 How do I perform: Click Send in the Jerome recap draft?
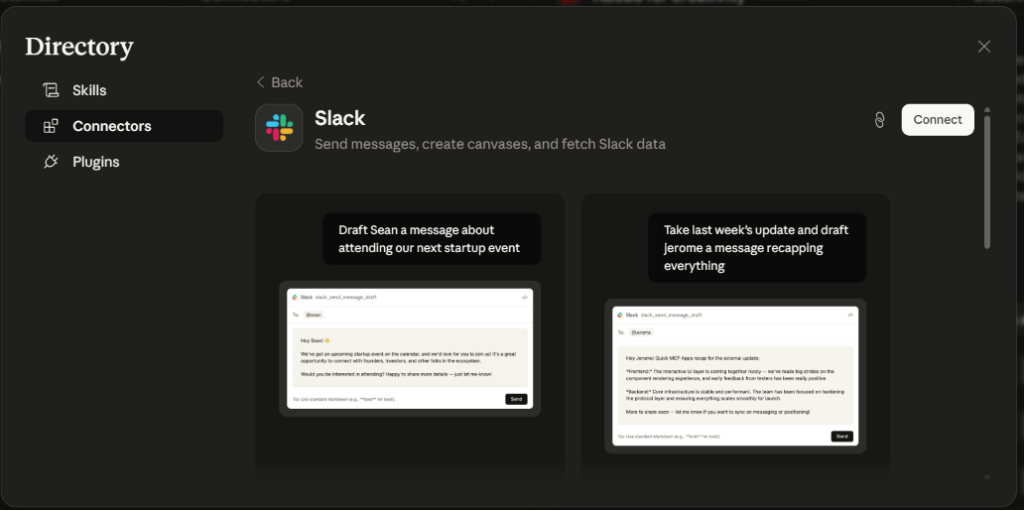click(x=842, y=437)
